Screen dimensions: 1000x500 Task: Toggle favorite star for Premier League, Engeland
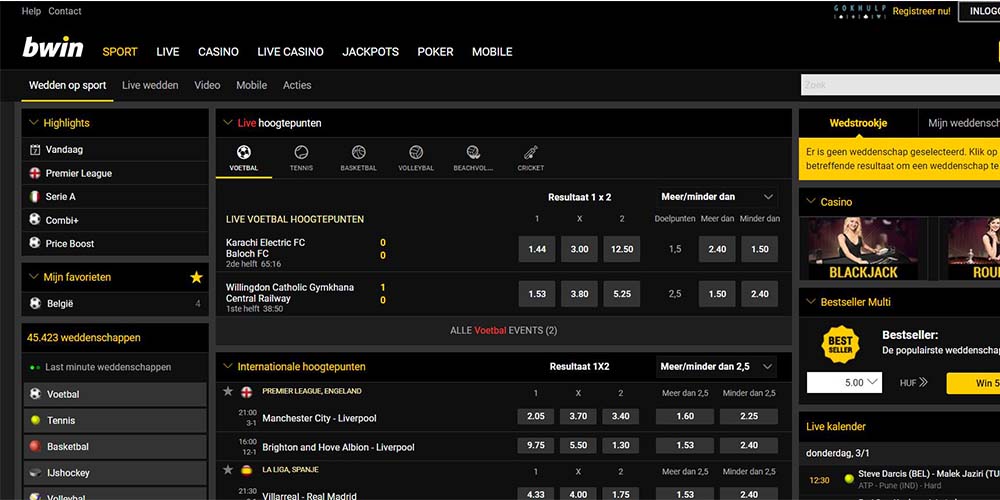point(228,391)
